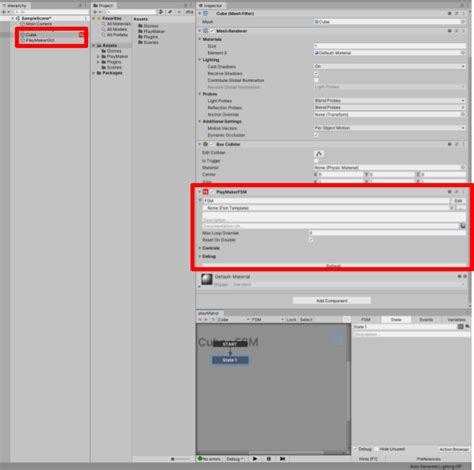Toggle Receive Shadows checkbox
474x470 pixels.
coord(316,73)
